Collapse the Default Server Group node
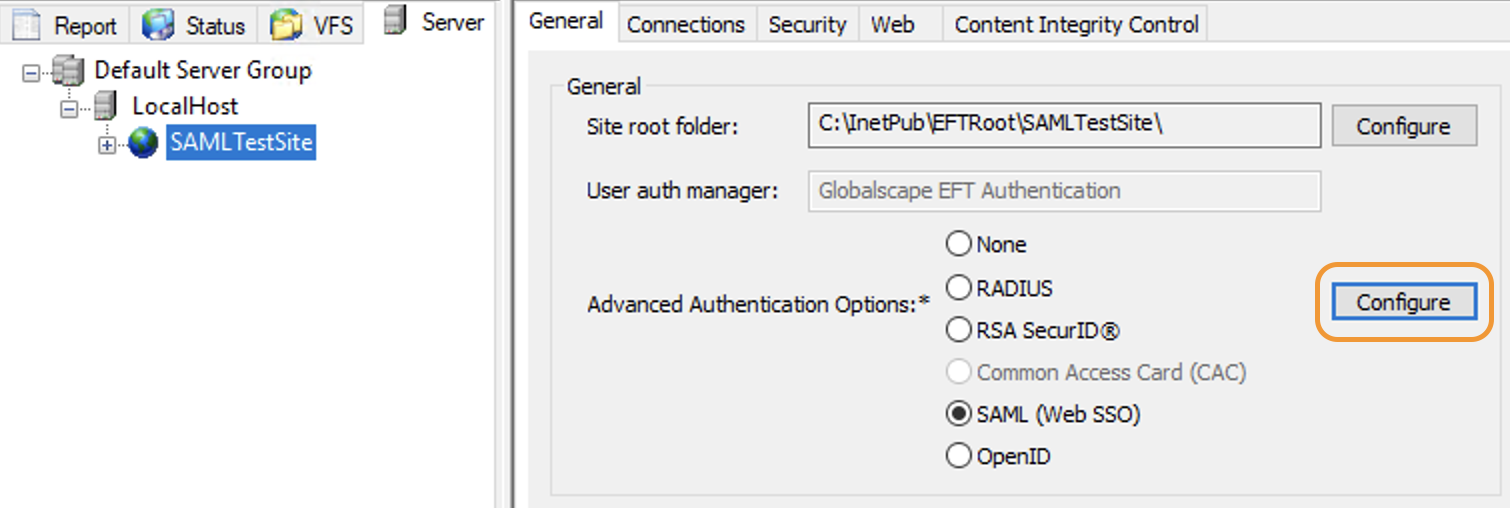The image size is (1510, 508). point(32,72)
